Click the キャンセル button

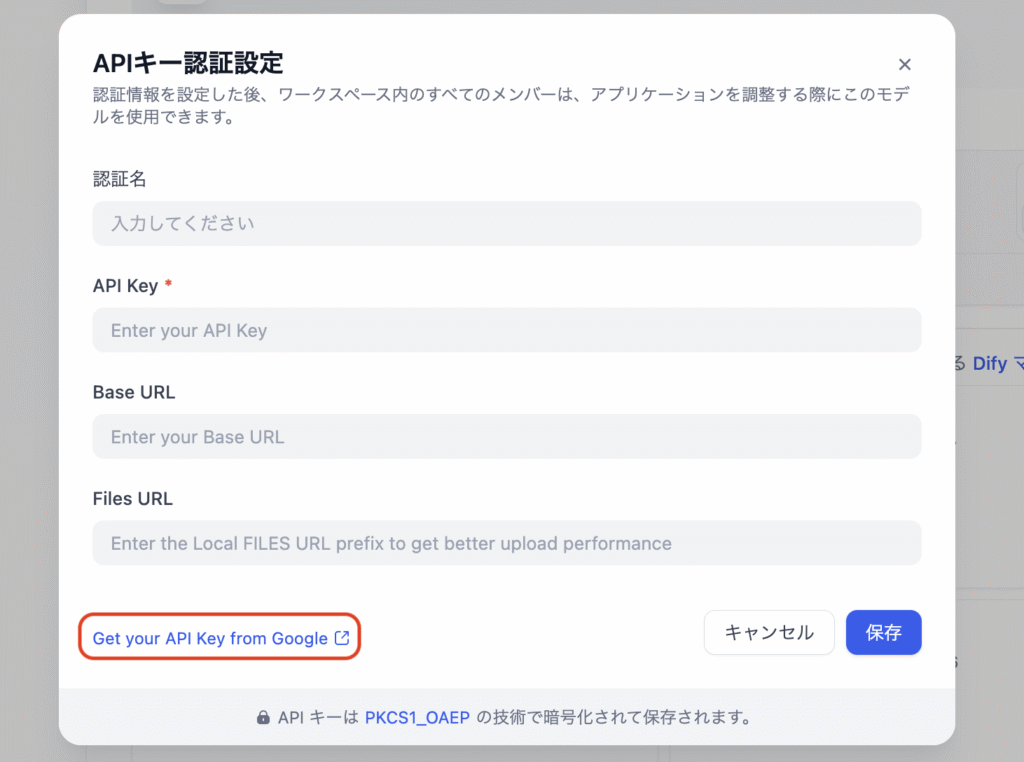[769, 632]
